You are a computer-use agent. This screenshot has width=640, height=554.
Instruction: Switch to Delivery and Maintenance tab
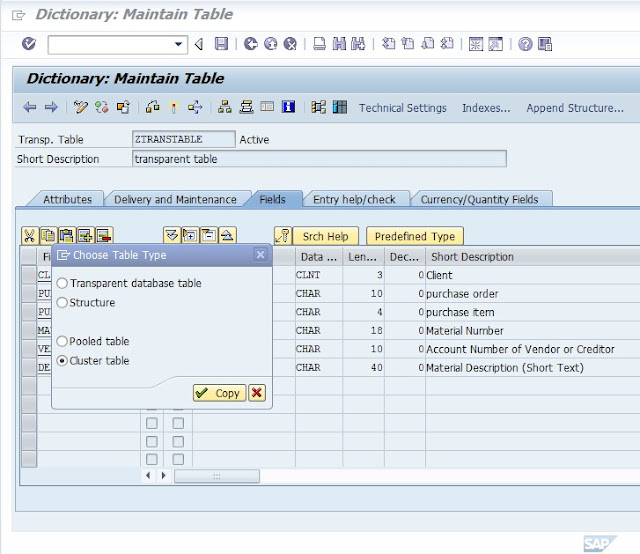point(175,199)
